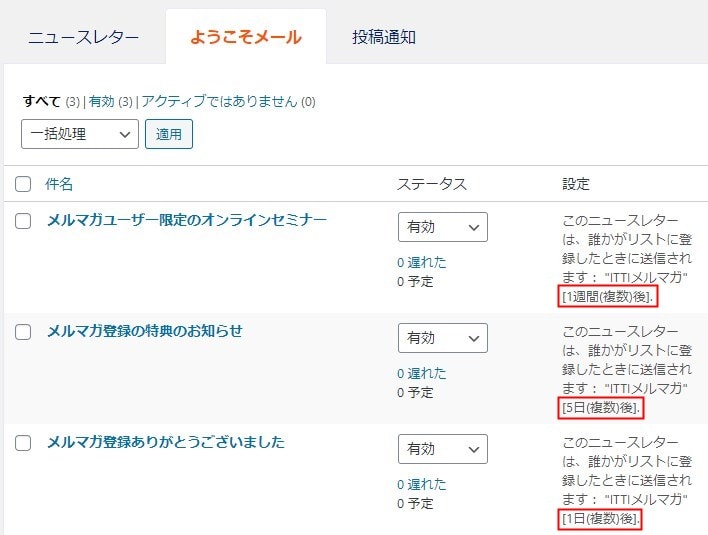This screenshot has width=708, height=535.
Task: Click the 適用 button
Action: point(169,134)
